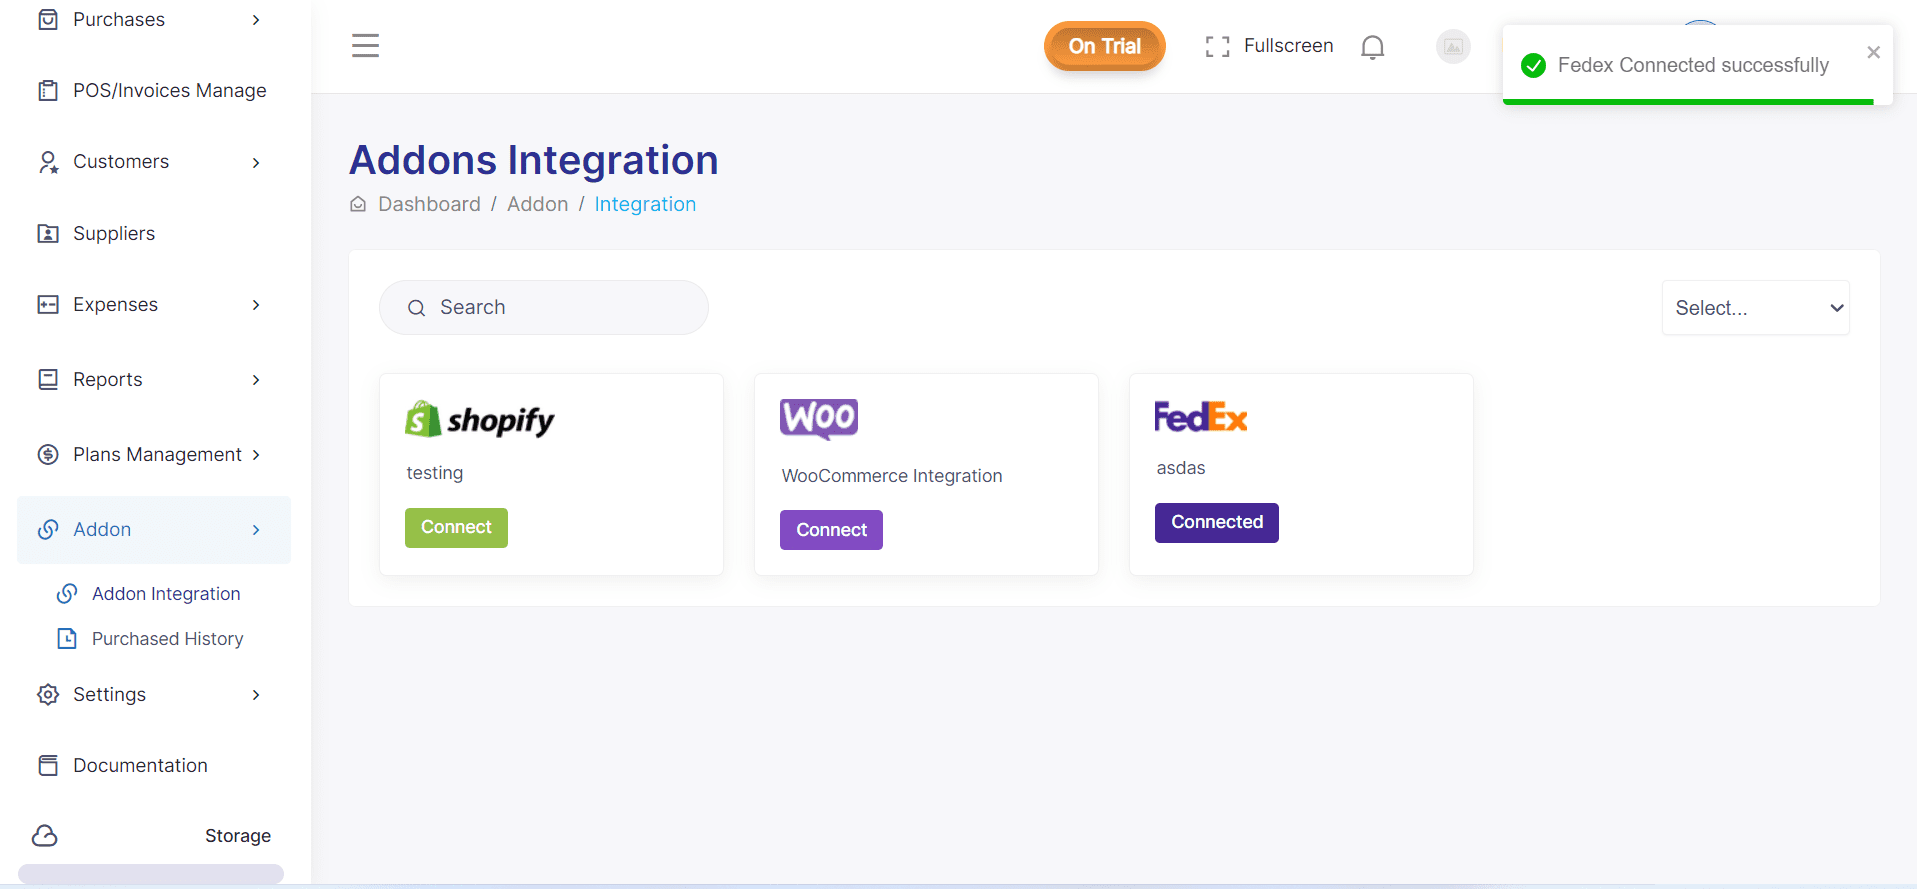This screenshot has width=1917, height=889.
Task: Click the user avatar image placeholder
Action: point(1453,46)
